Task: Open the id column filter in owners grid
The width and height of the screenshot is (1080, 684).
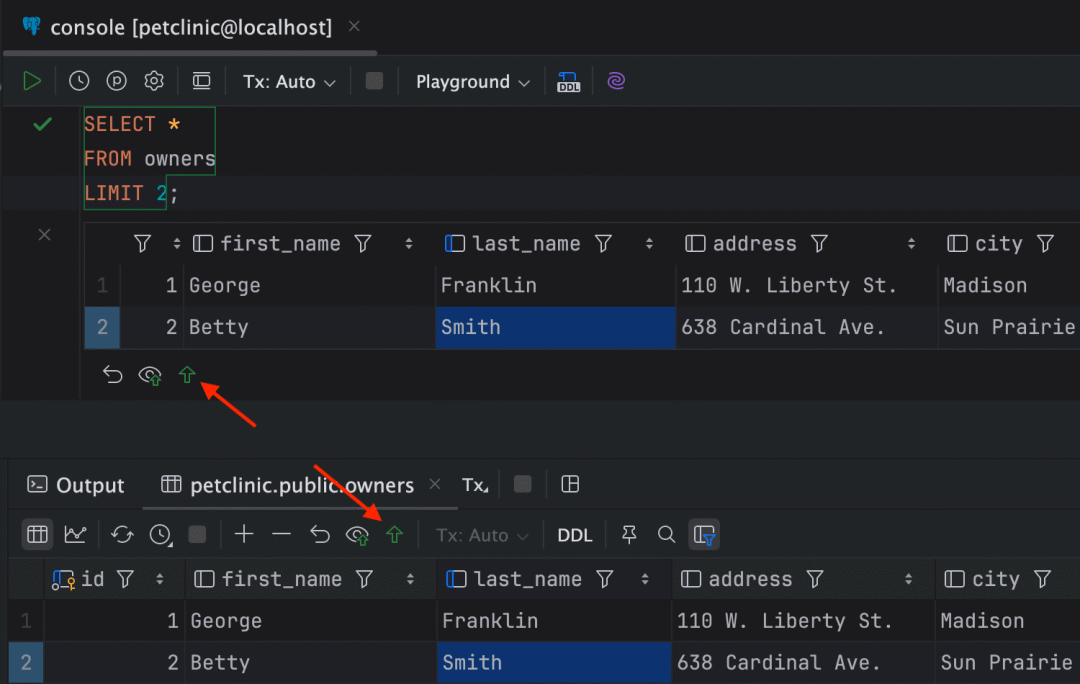Action: tap(125, 579)
